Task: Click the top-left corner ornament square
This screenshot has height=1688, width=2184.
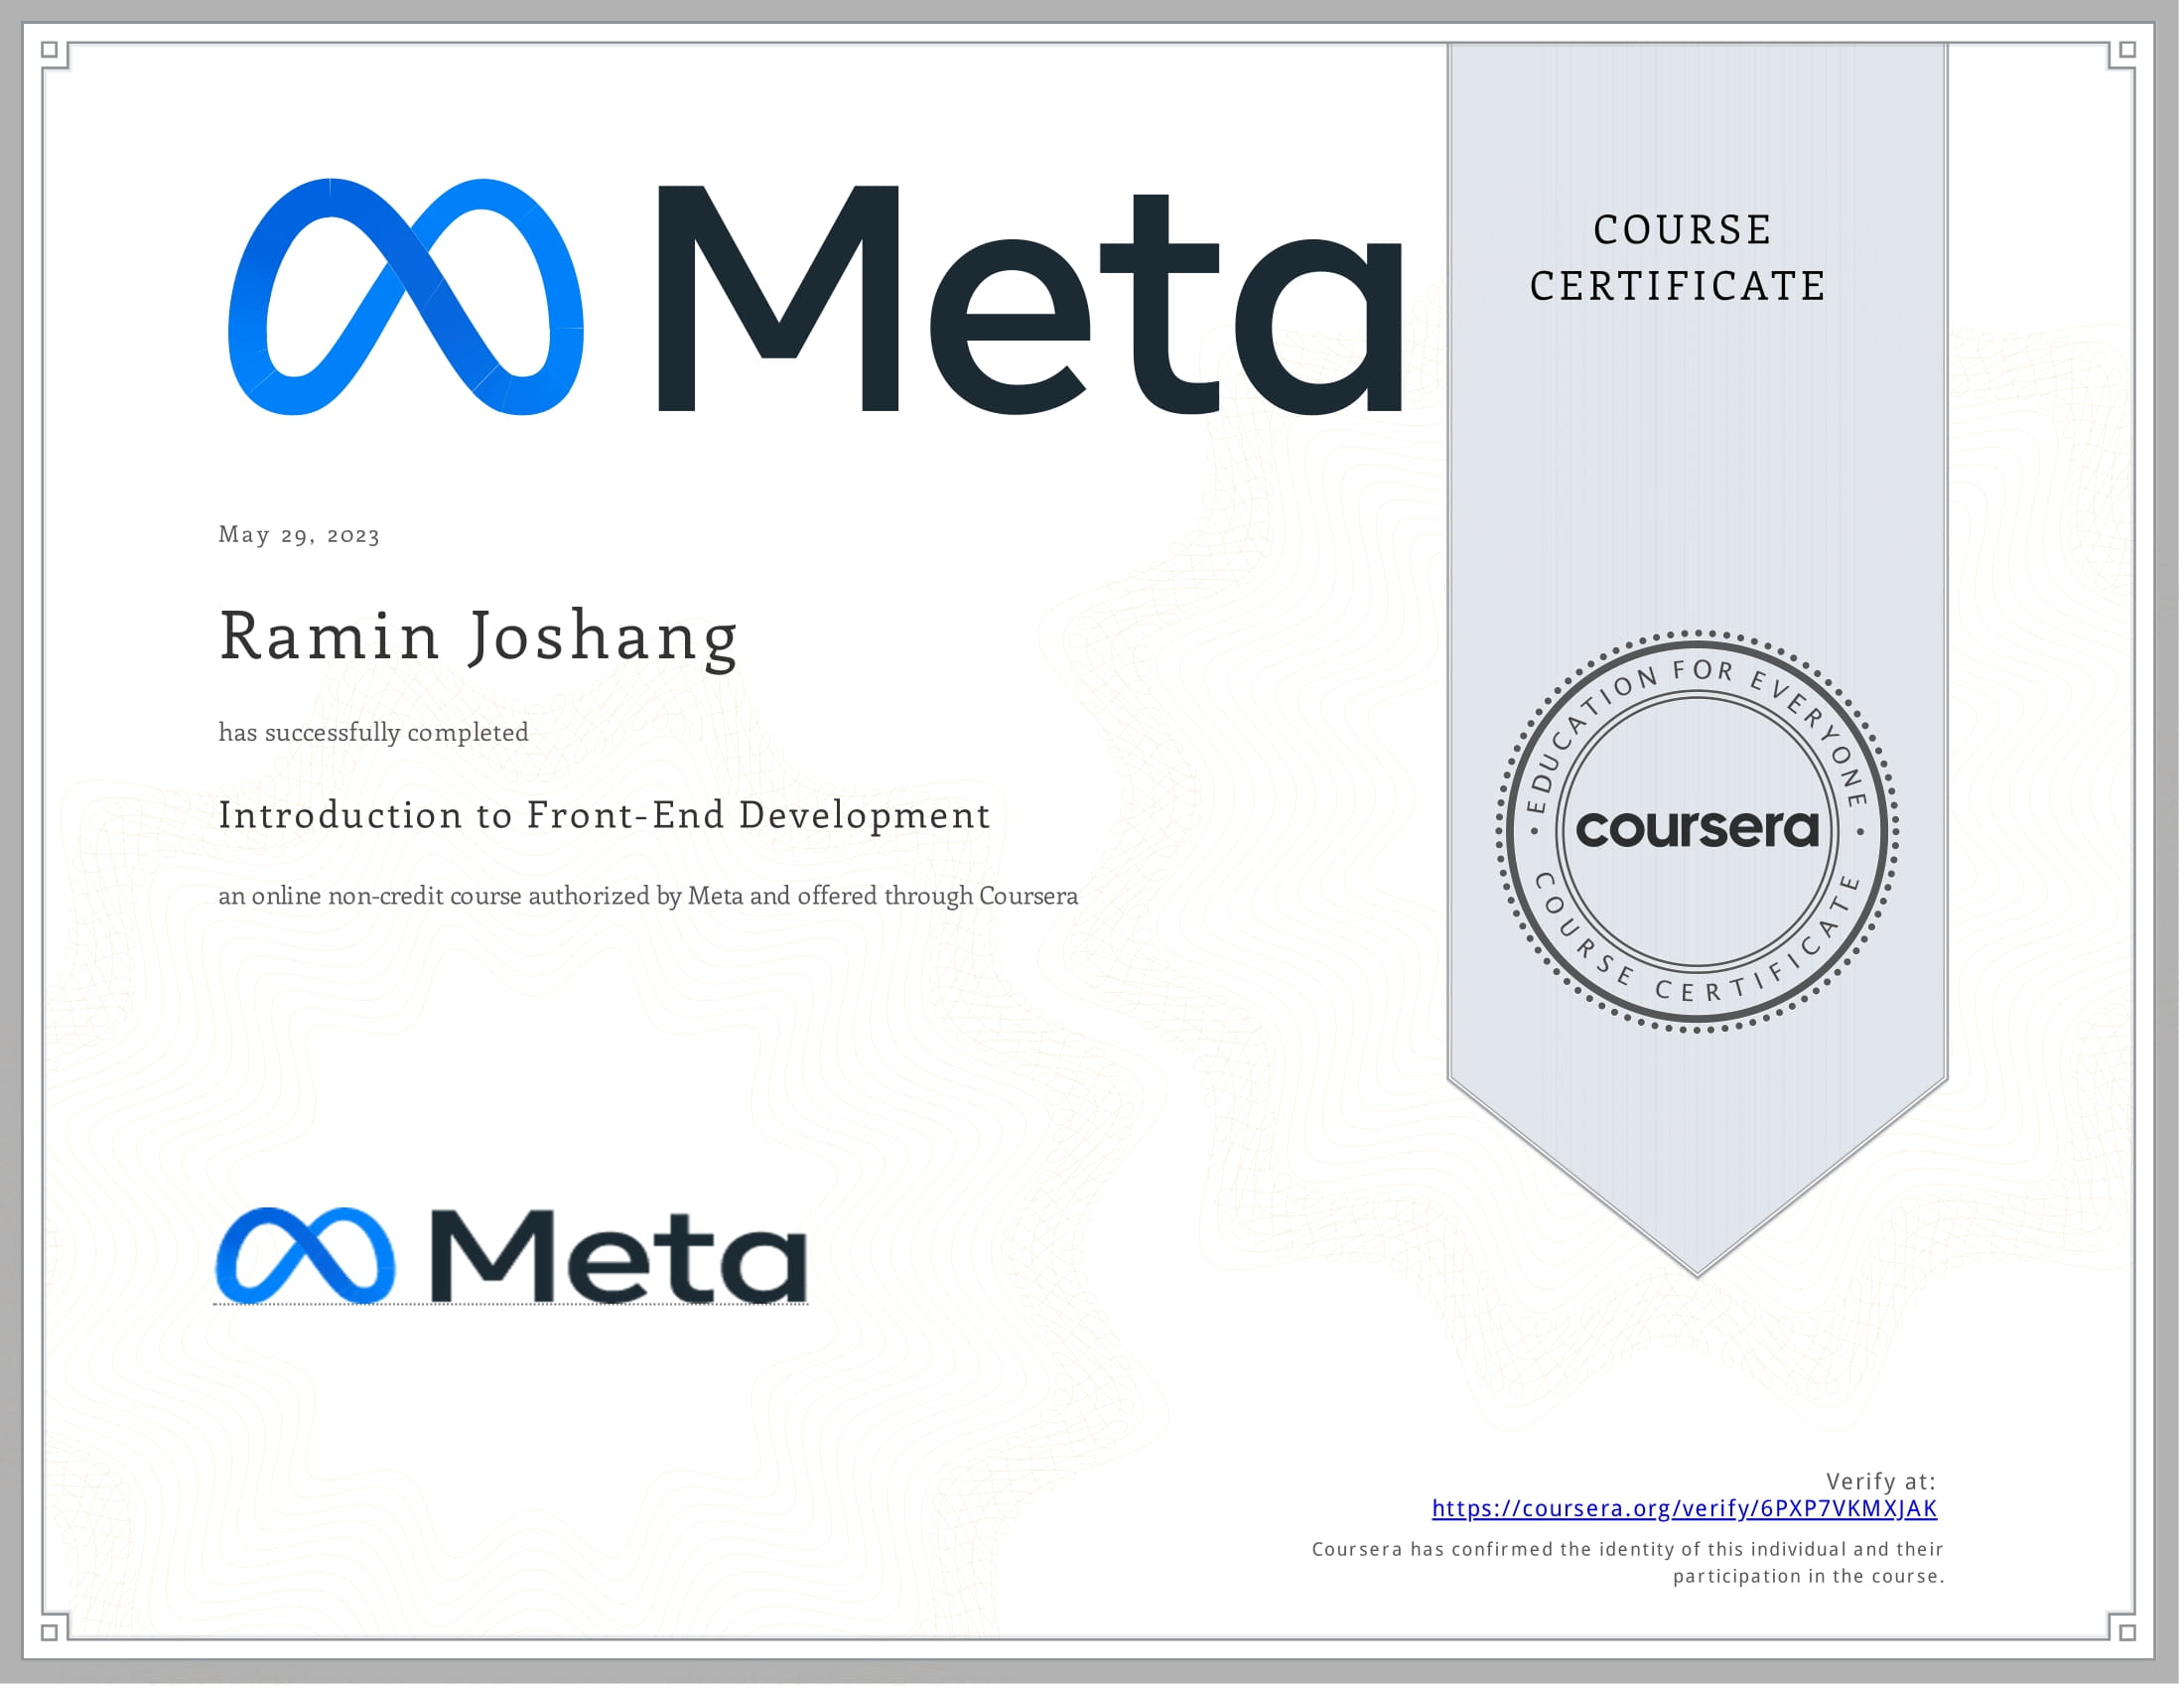Action: (x=50, y=50)
